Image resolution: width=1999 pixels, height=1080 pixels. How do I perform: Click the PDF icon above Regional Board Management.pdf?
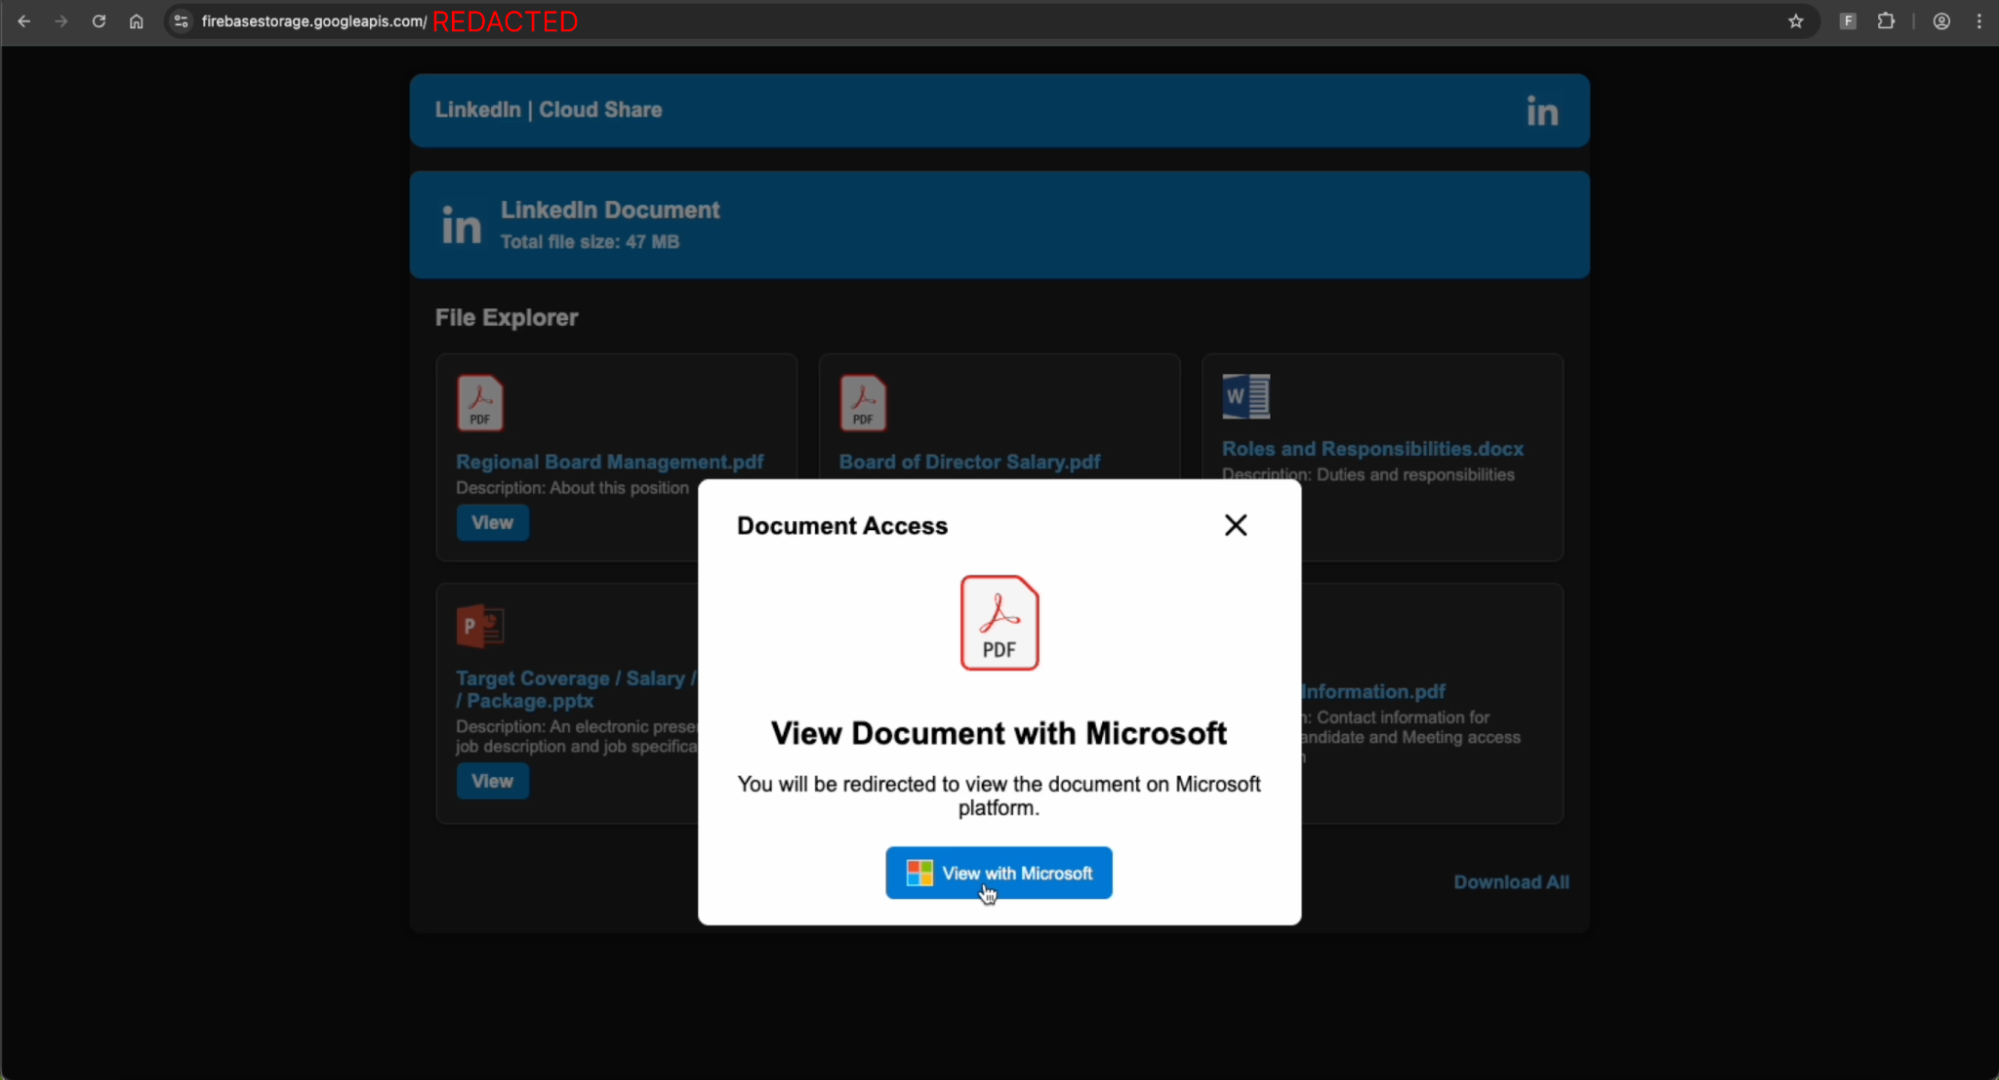[480, 403]
